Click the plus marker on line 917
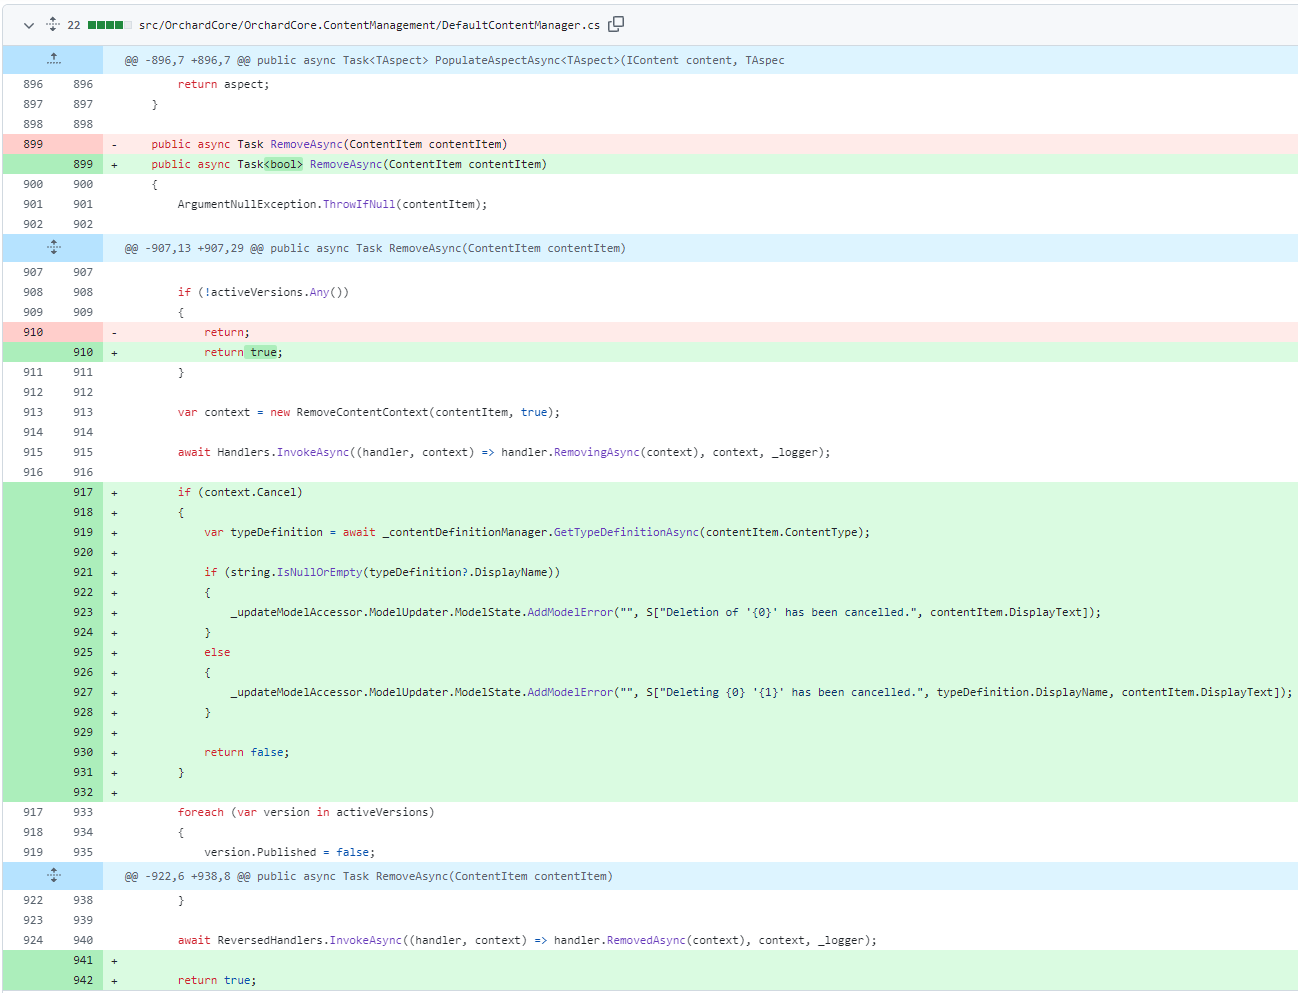 [x=114, y=493]
